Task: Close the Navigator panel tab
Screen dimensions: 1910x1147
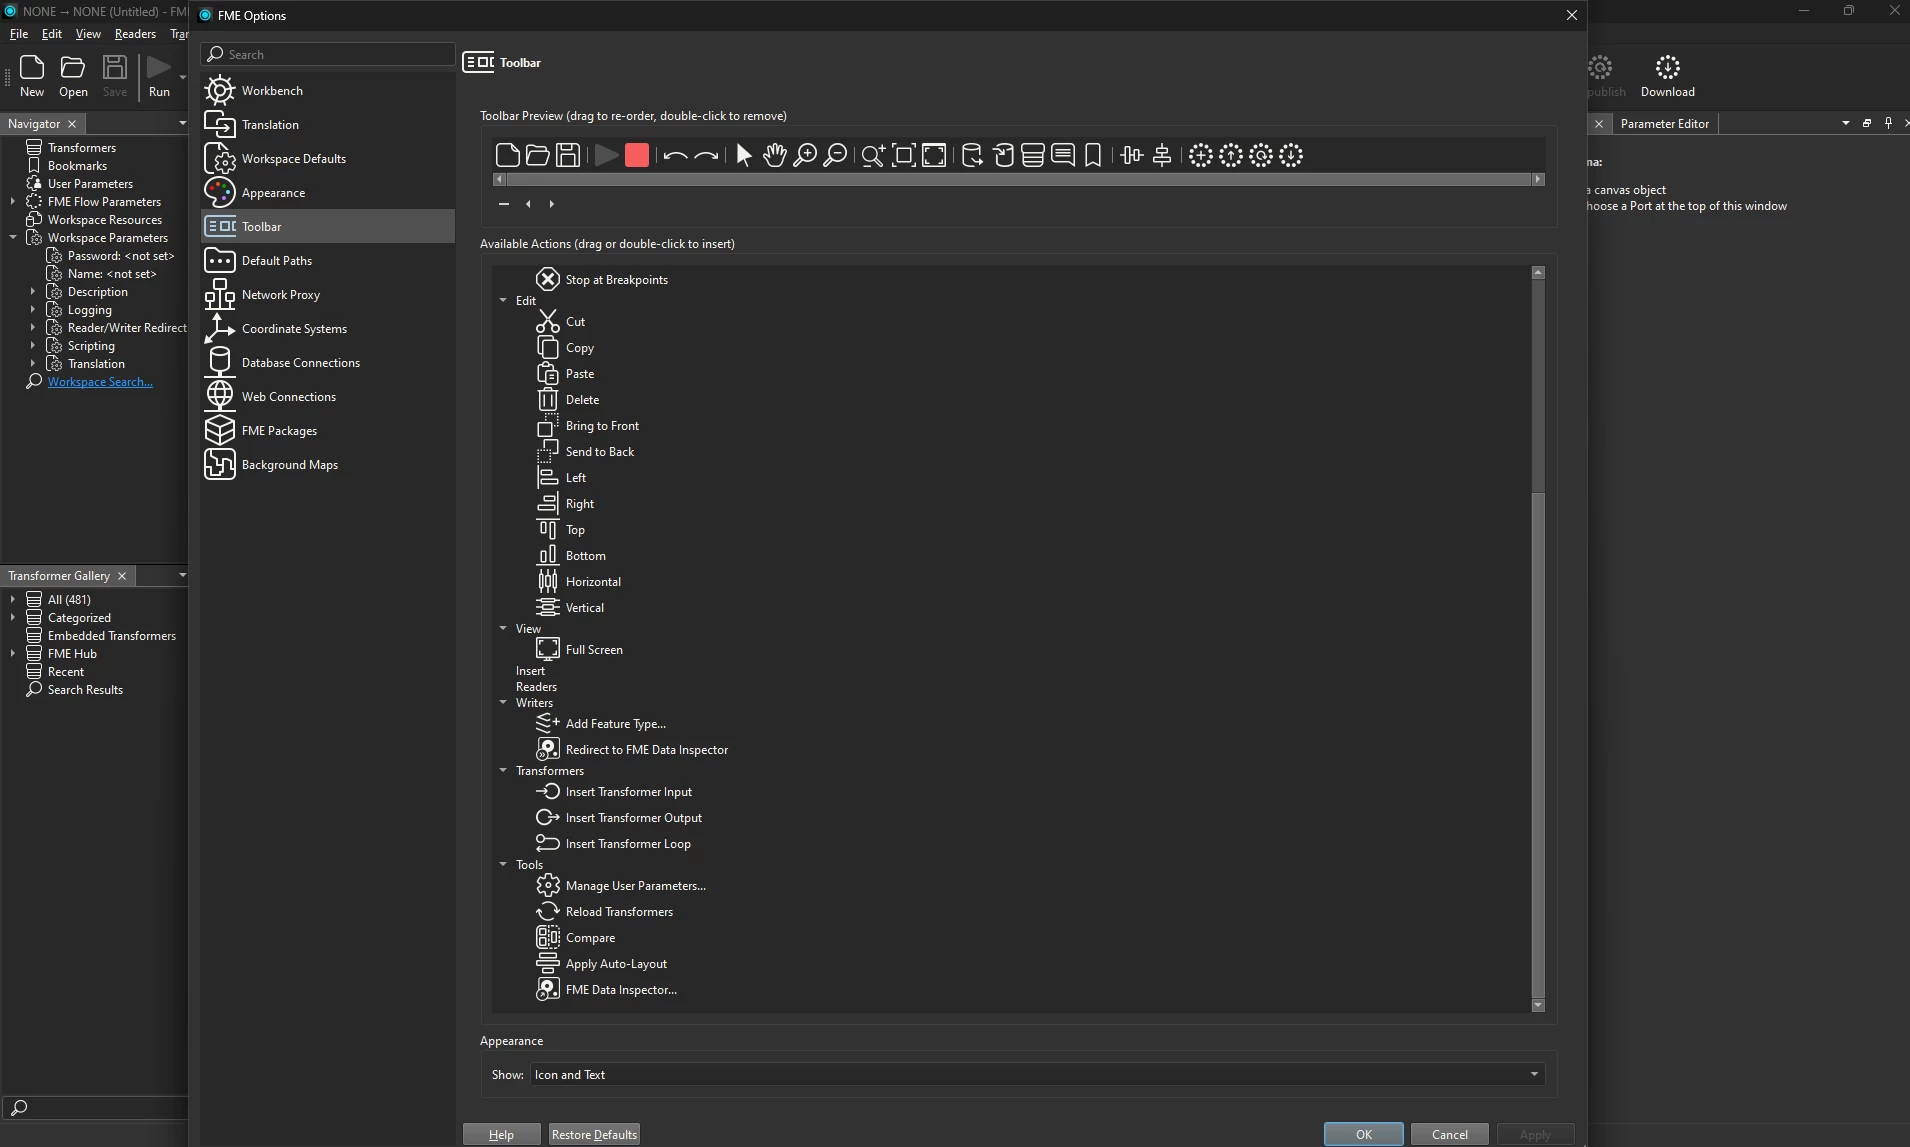Action: tap(72, 124)
